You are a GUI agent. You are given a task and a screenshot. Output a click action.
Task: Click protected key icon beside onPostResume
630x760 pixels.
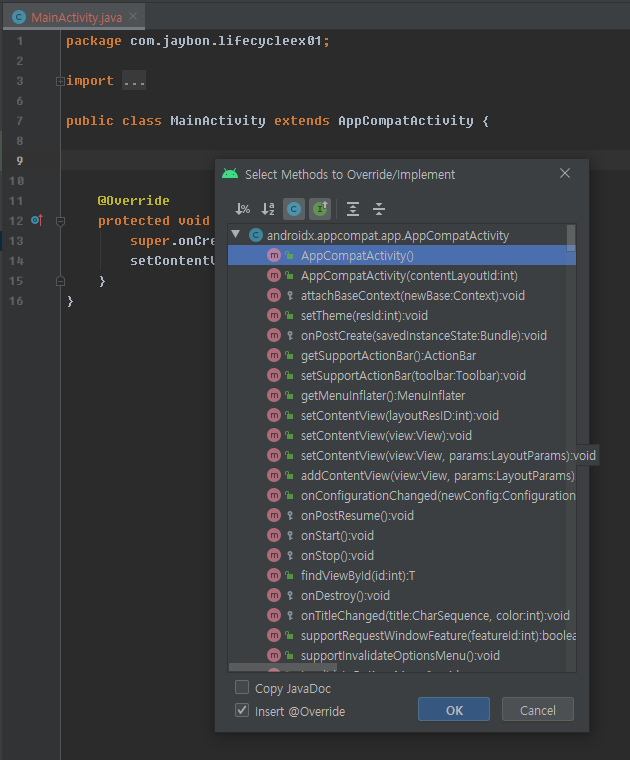coord(290,515)
